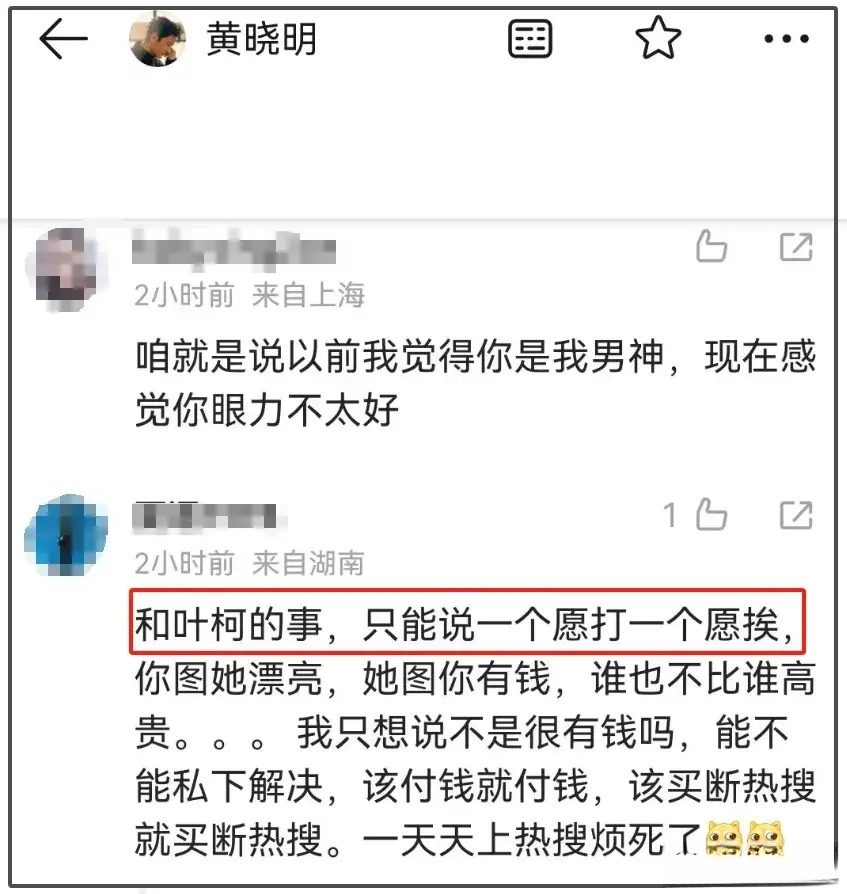
Task: Like the comment from 湖南
Action: (711, 515)
